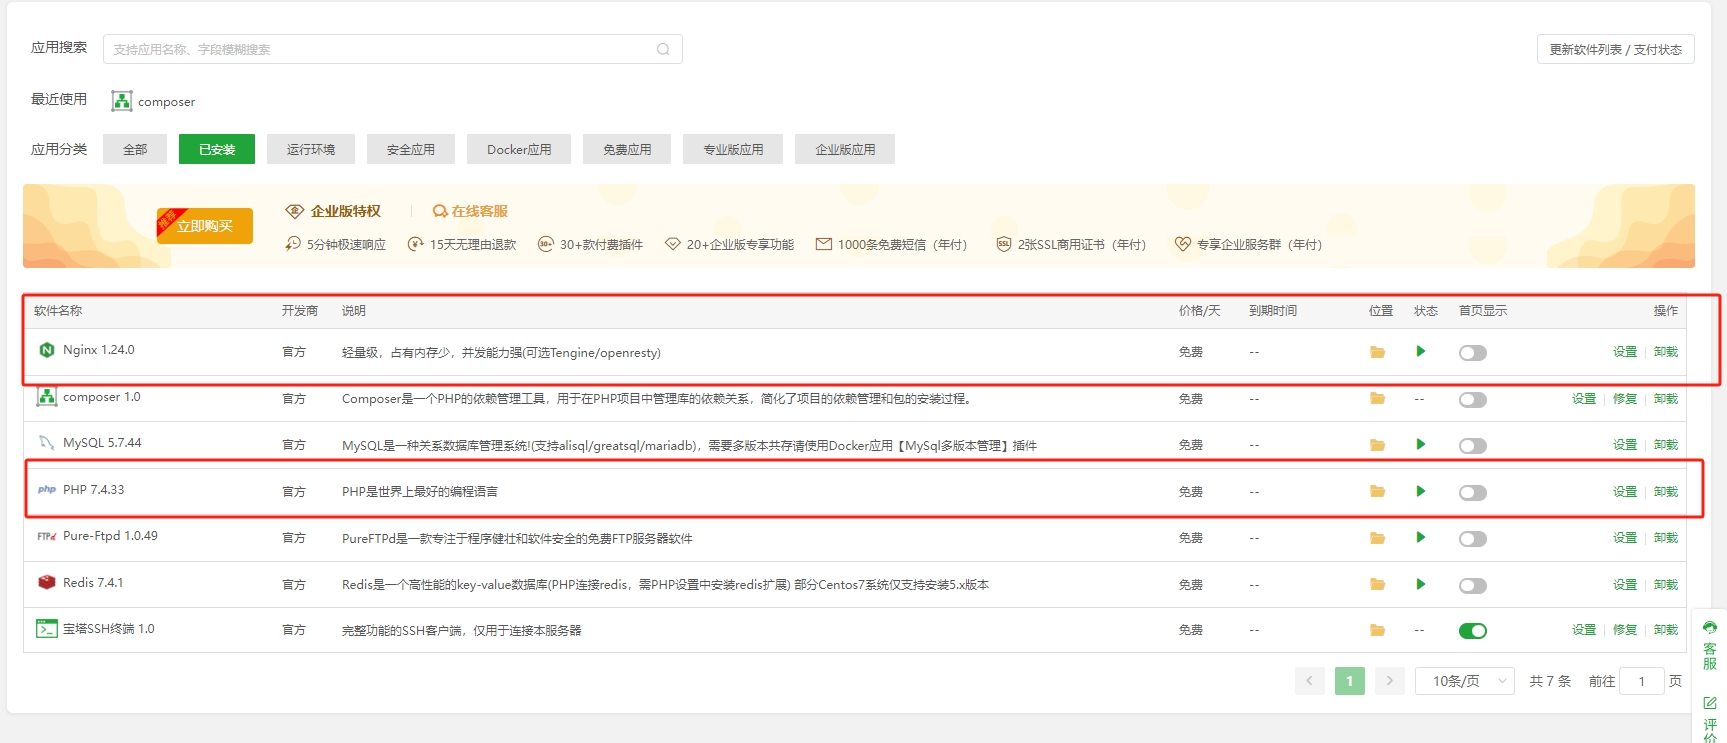
Task: Click the Nginx logo icon
Action: [46, 350]
